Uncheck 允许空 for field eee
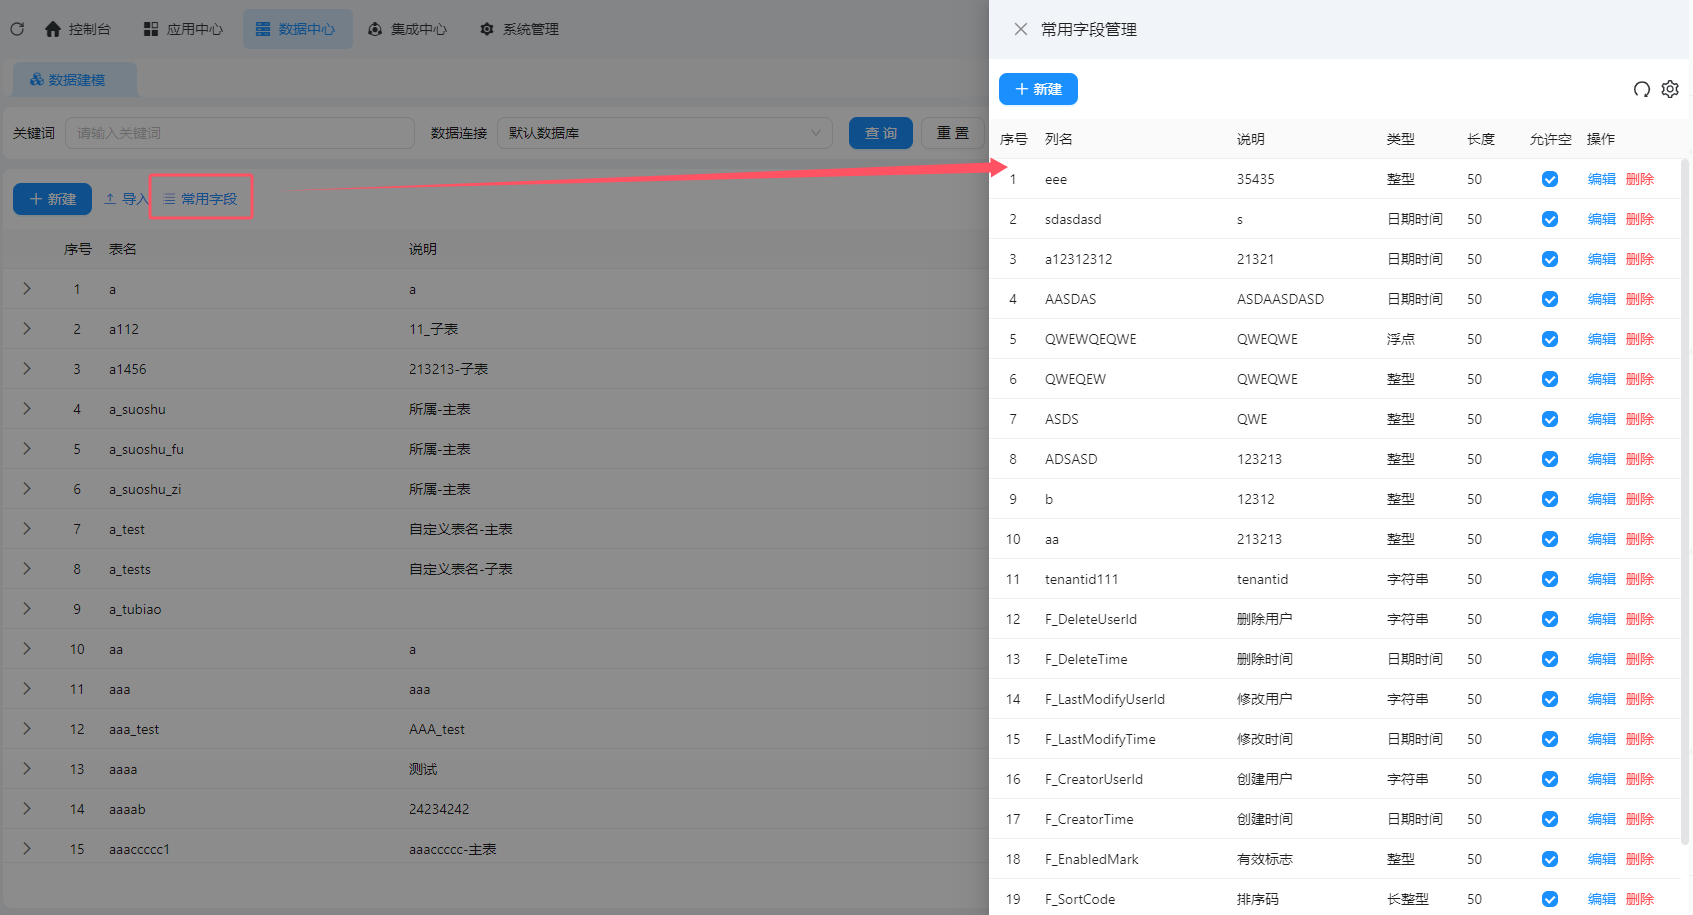The width and height of the screenshot is (1693, 915). [1550, 179]
